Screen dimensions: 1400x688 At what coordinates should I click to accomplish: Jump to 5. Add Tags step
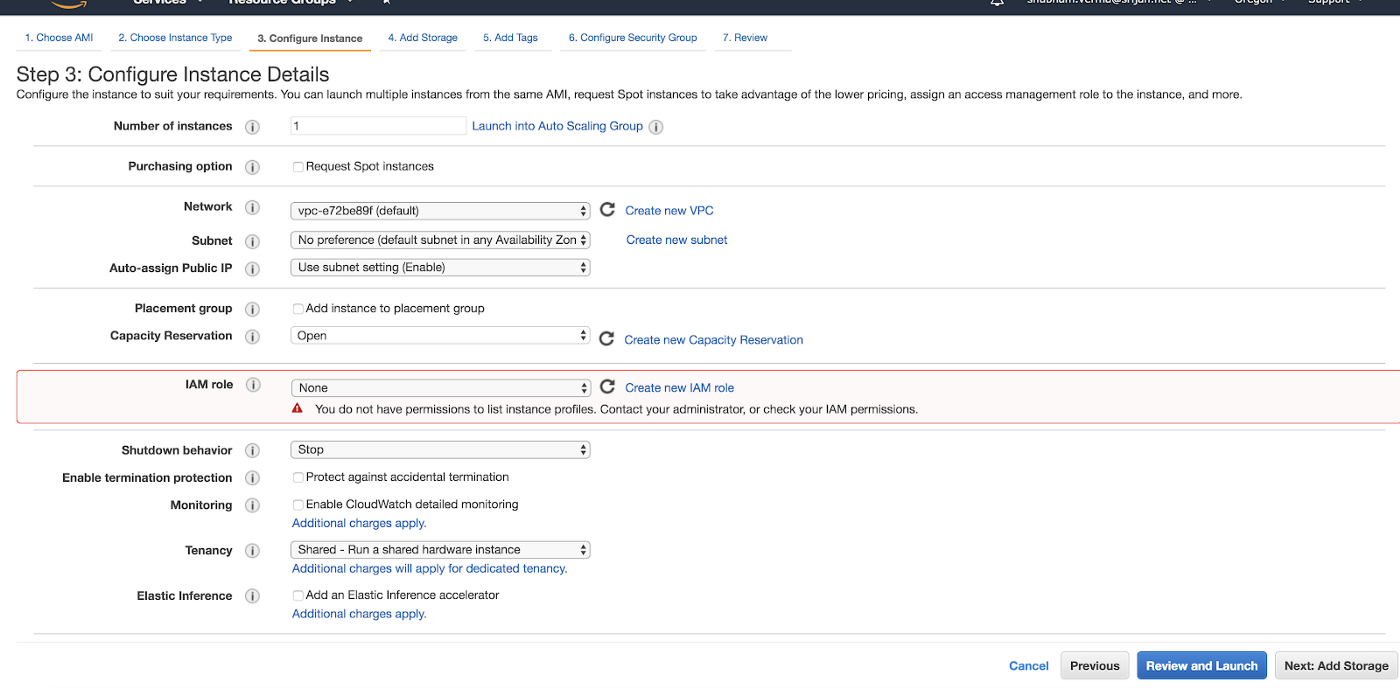click(510, 38)
